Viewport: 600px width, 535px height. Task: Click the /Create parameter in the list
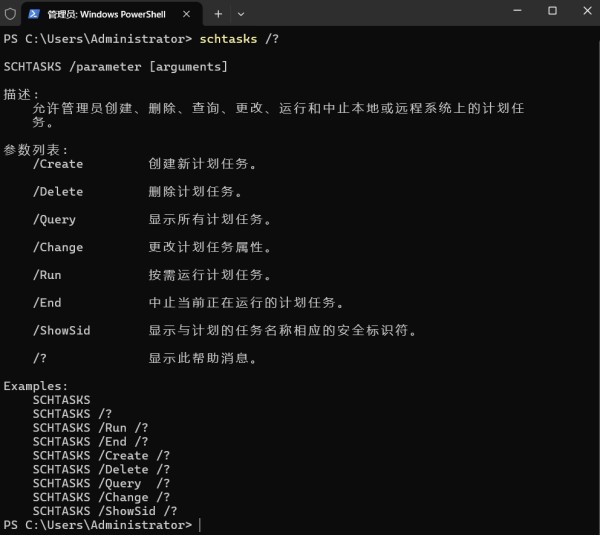pyautogui.click(x=58, y=164)
